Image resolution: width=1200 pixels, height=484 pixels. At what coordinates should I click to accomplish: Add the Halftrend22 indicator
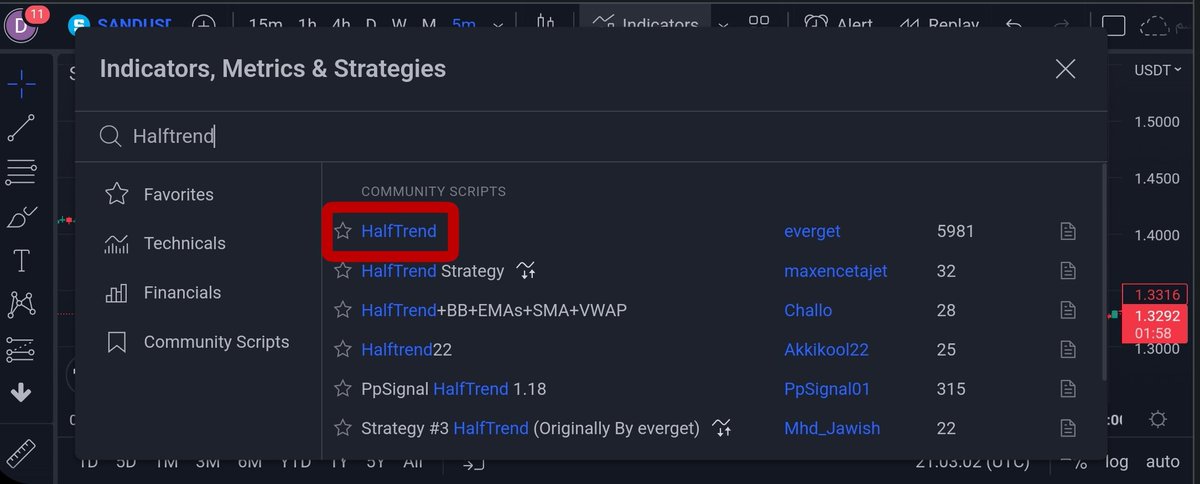click(x=406, y=350)
